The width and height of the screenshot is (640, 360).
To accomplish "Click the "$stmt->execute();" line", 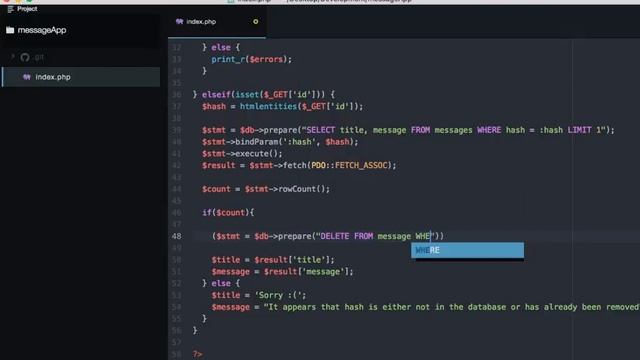I will (x=242, y=154).
